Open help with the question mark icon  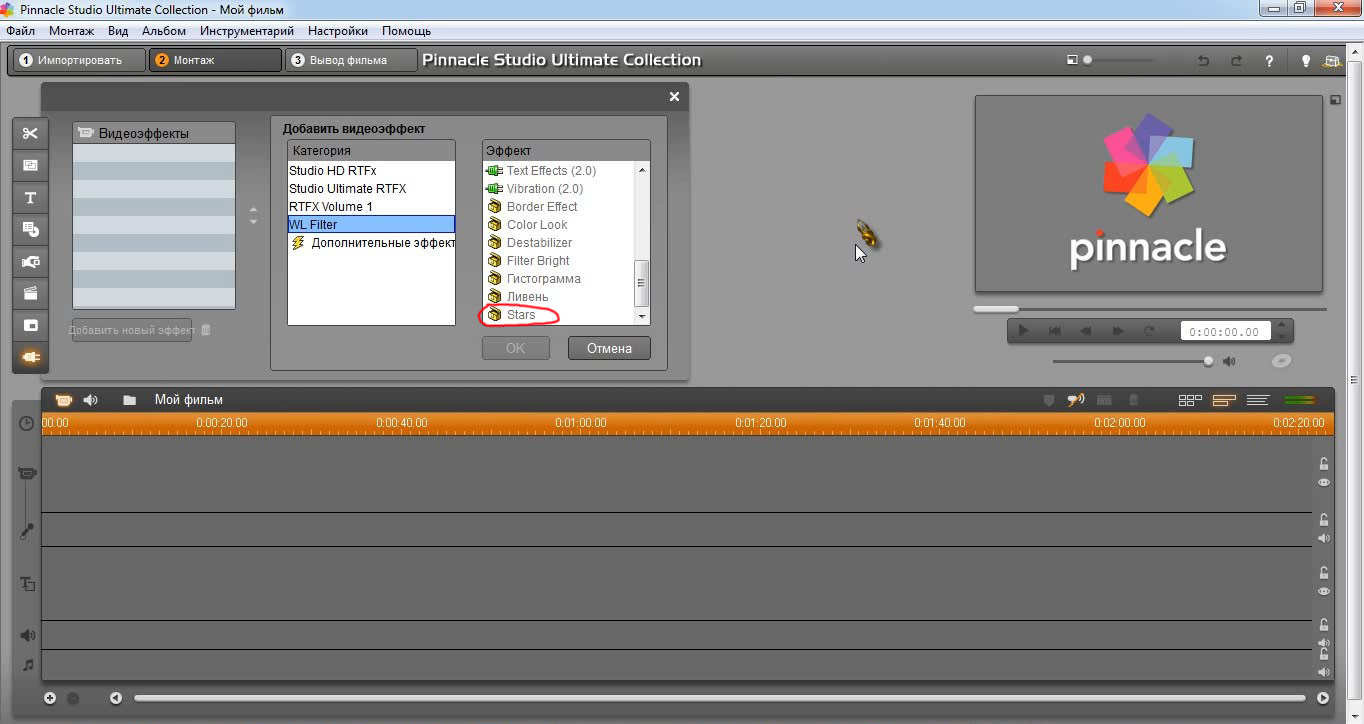tap(1269, 61)
